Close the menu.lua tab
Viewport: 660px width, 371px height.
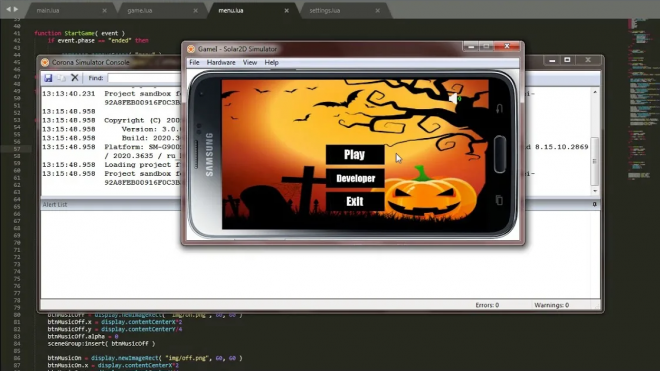pyautogui.click(x=287, y=11)
